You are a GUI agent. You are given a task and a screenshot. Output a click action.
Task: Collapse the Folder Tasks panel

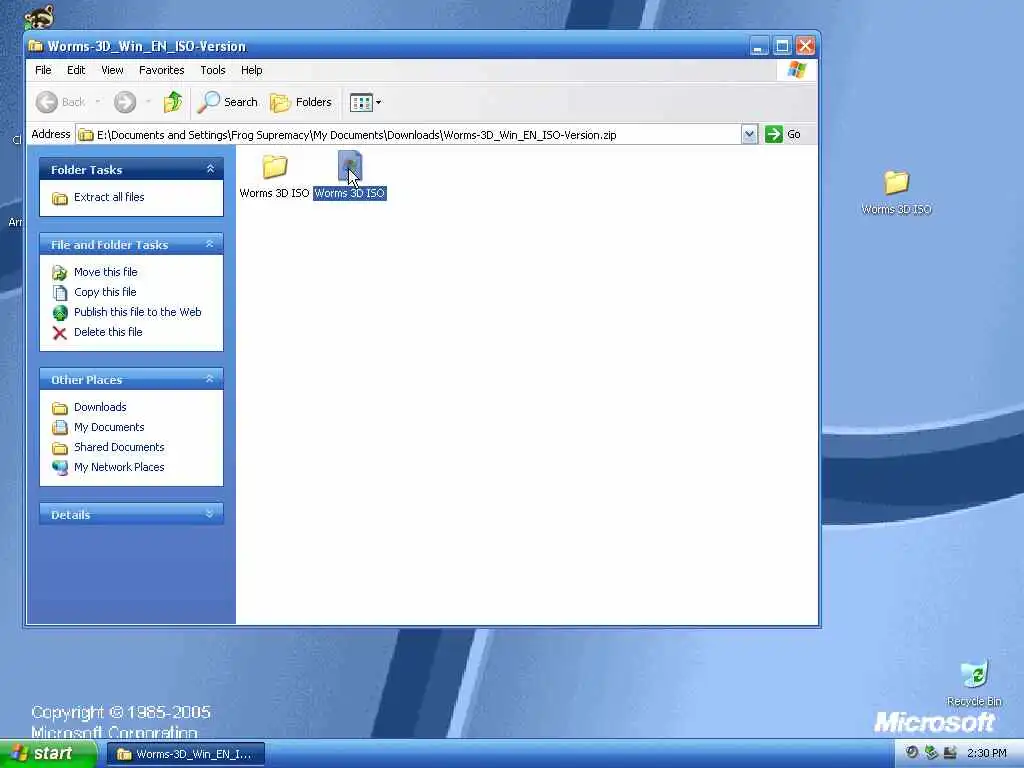click(x=210, y=169)
